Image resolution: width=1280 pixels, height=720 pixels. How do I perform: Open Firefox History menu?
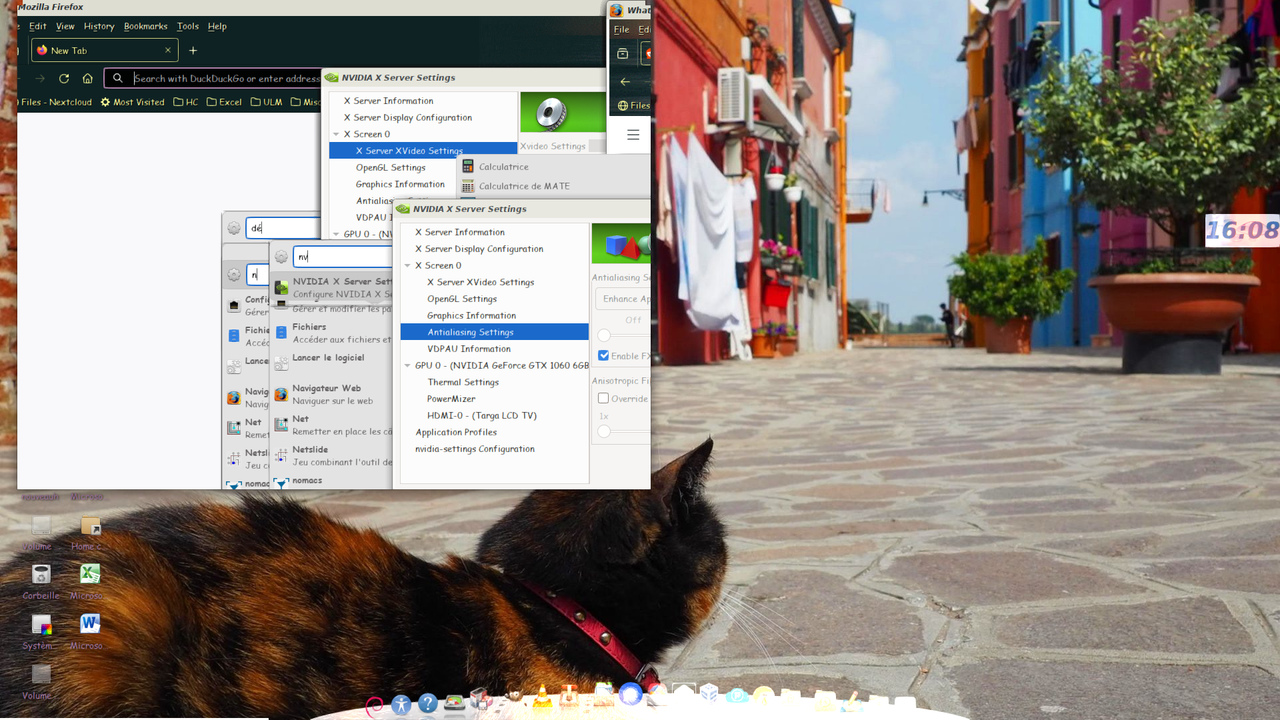(99, 26)
